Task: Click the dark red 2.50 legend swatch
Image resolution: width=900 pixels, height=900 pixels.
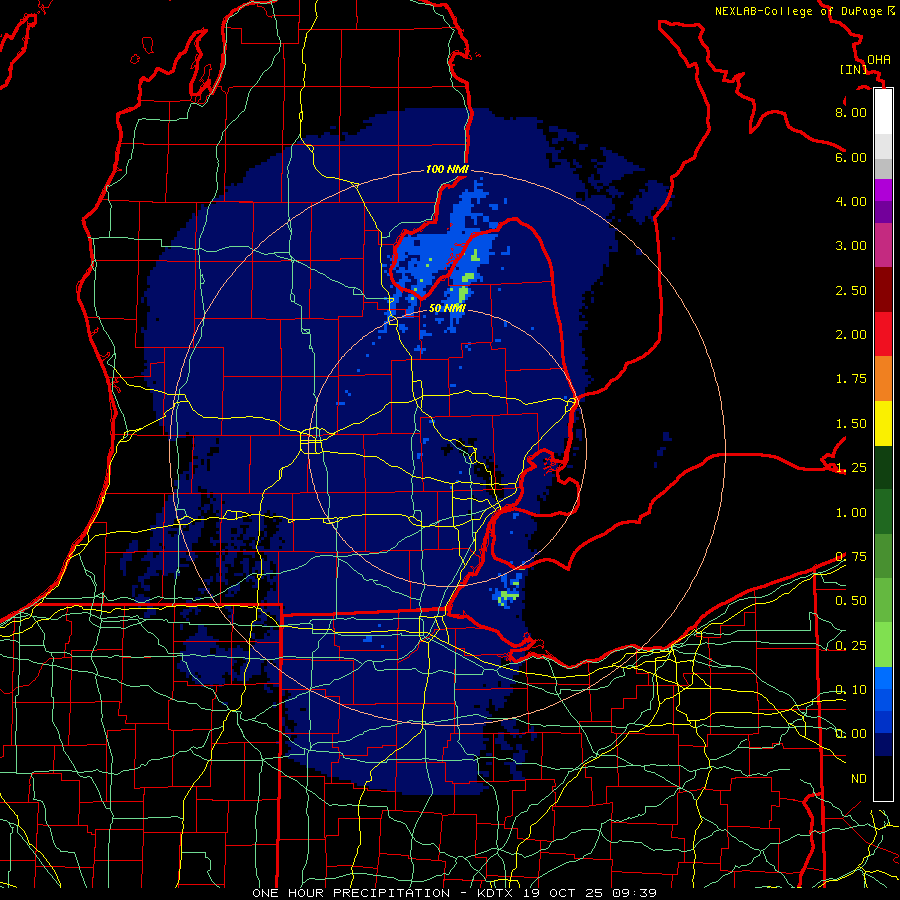Action: 883,290
